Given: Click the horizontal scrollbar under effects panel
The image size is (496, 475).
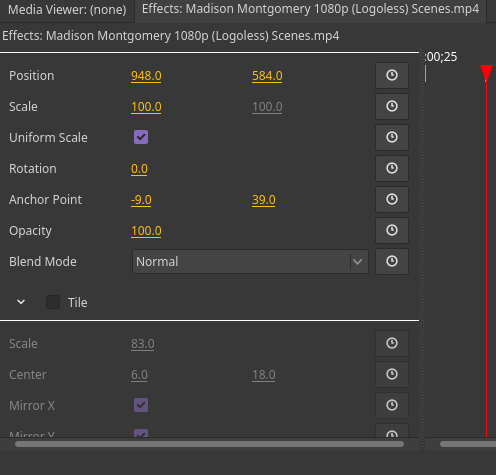Looking at the screenshot, I should pos(209,444).
